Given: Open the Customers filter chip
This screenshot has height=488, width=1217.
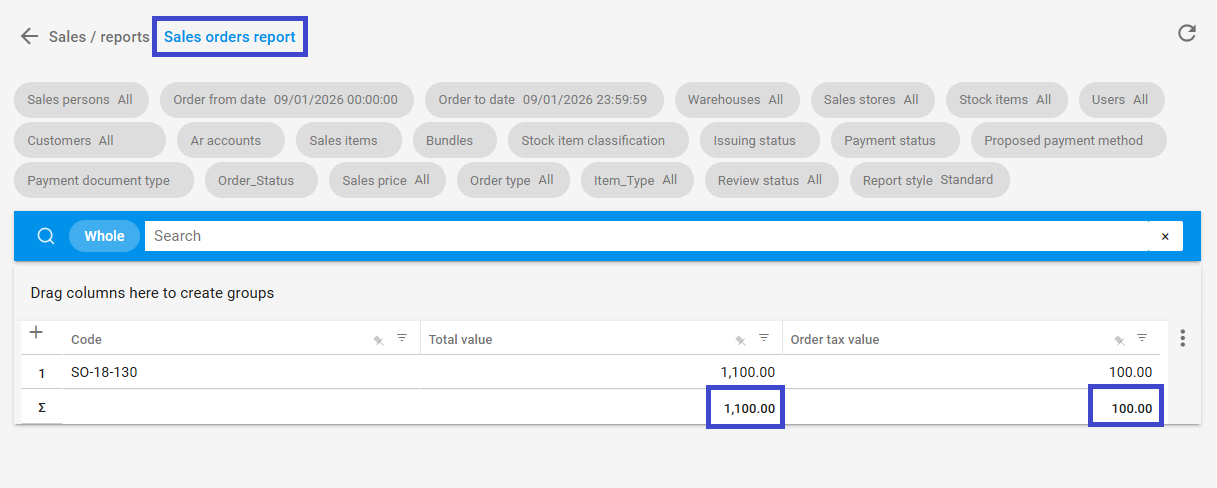Looking at the screenshot, I should [x=90, y=140].
